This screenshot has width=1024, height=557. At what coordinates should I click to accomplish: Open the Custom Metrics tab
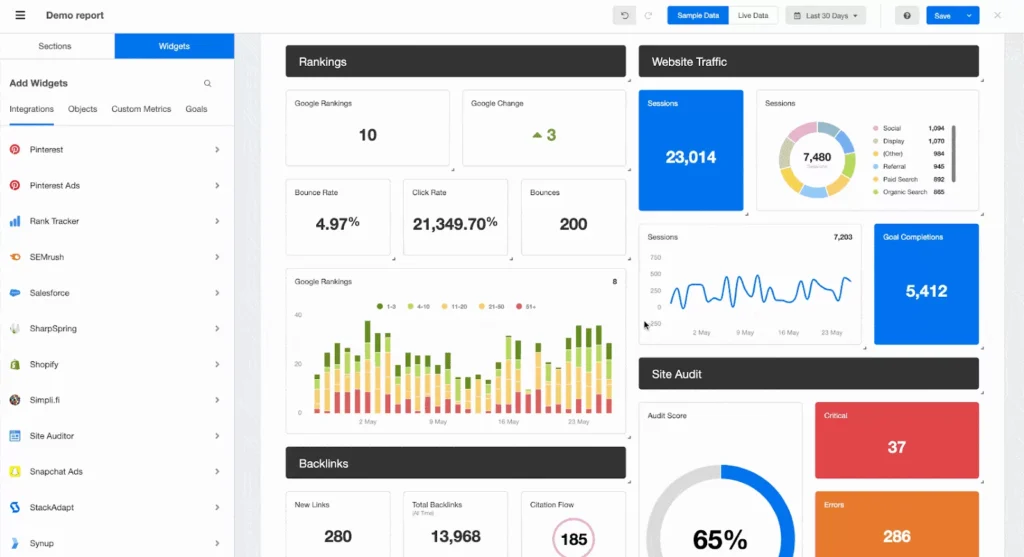point(141,109)
